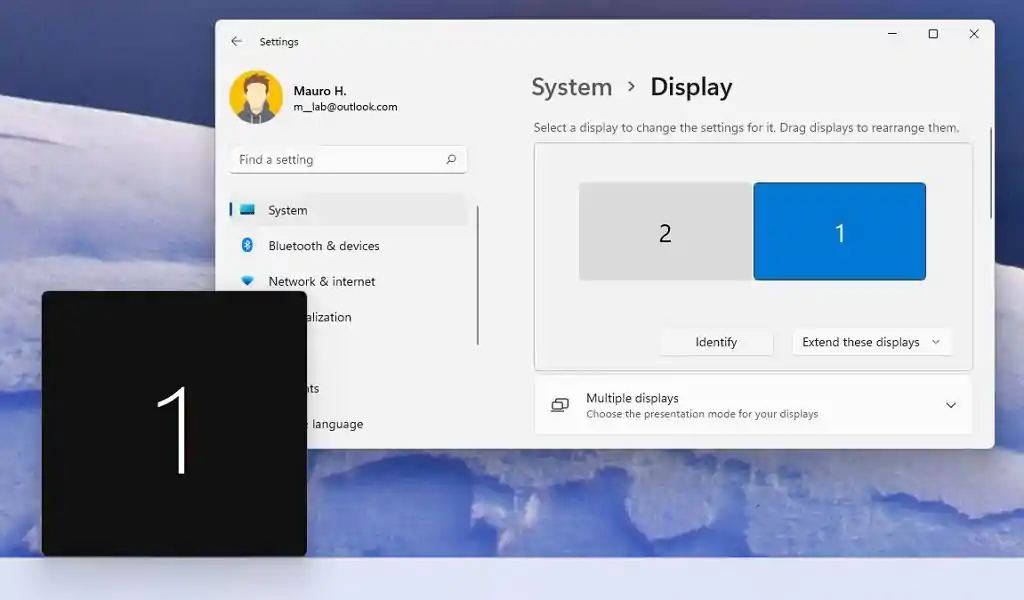1024x600 pixels.
Task: Click the back arrow in Settings header
Action: [x=236, y=42]
